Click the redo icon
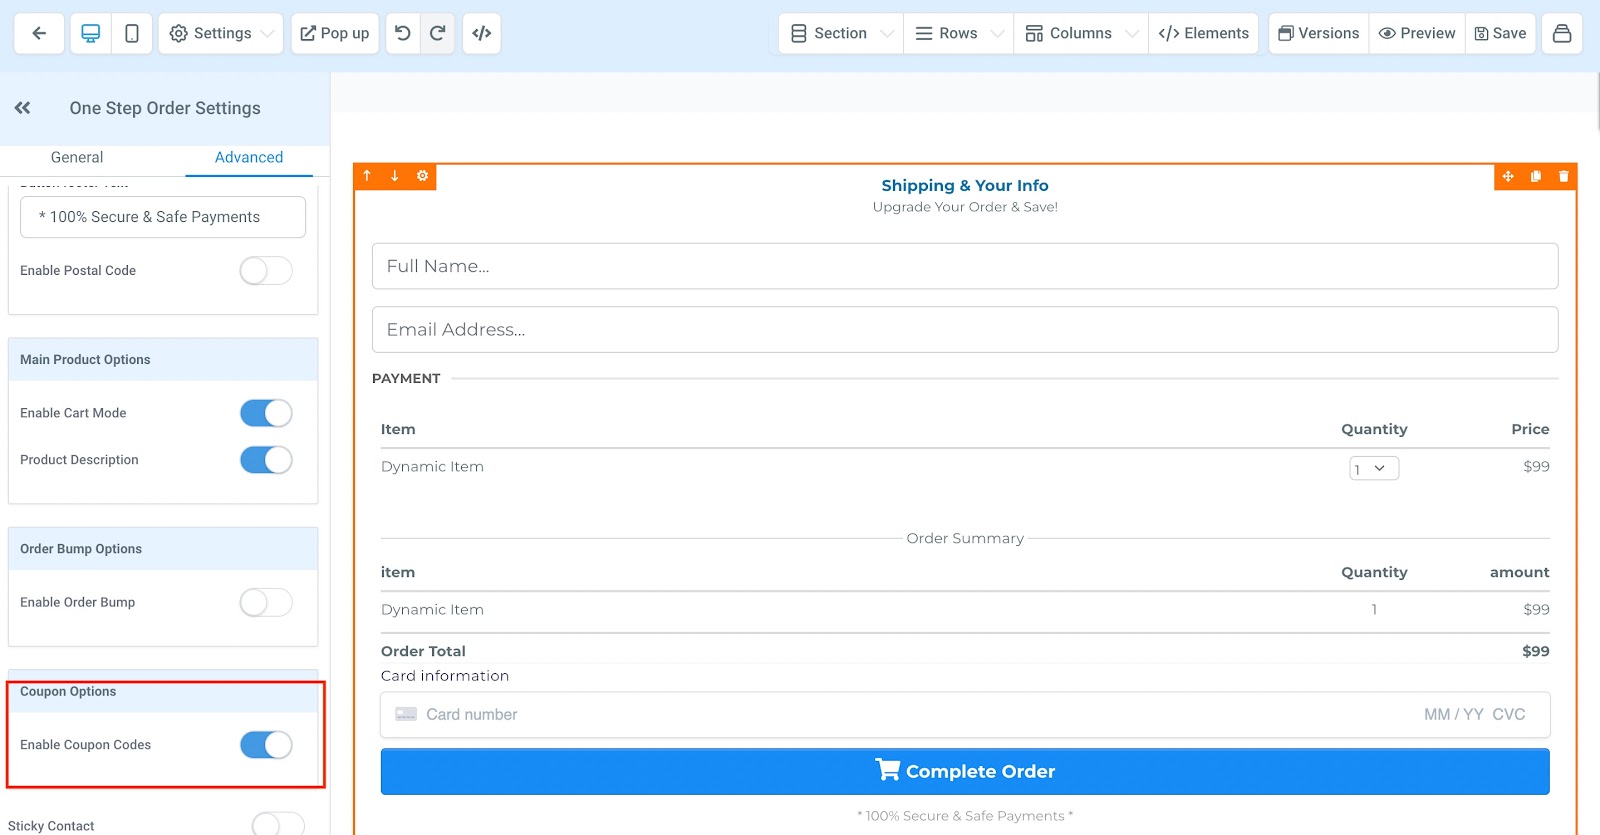The image size is (1600, 835). coord(438,33)
